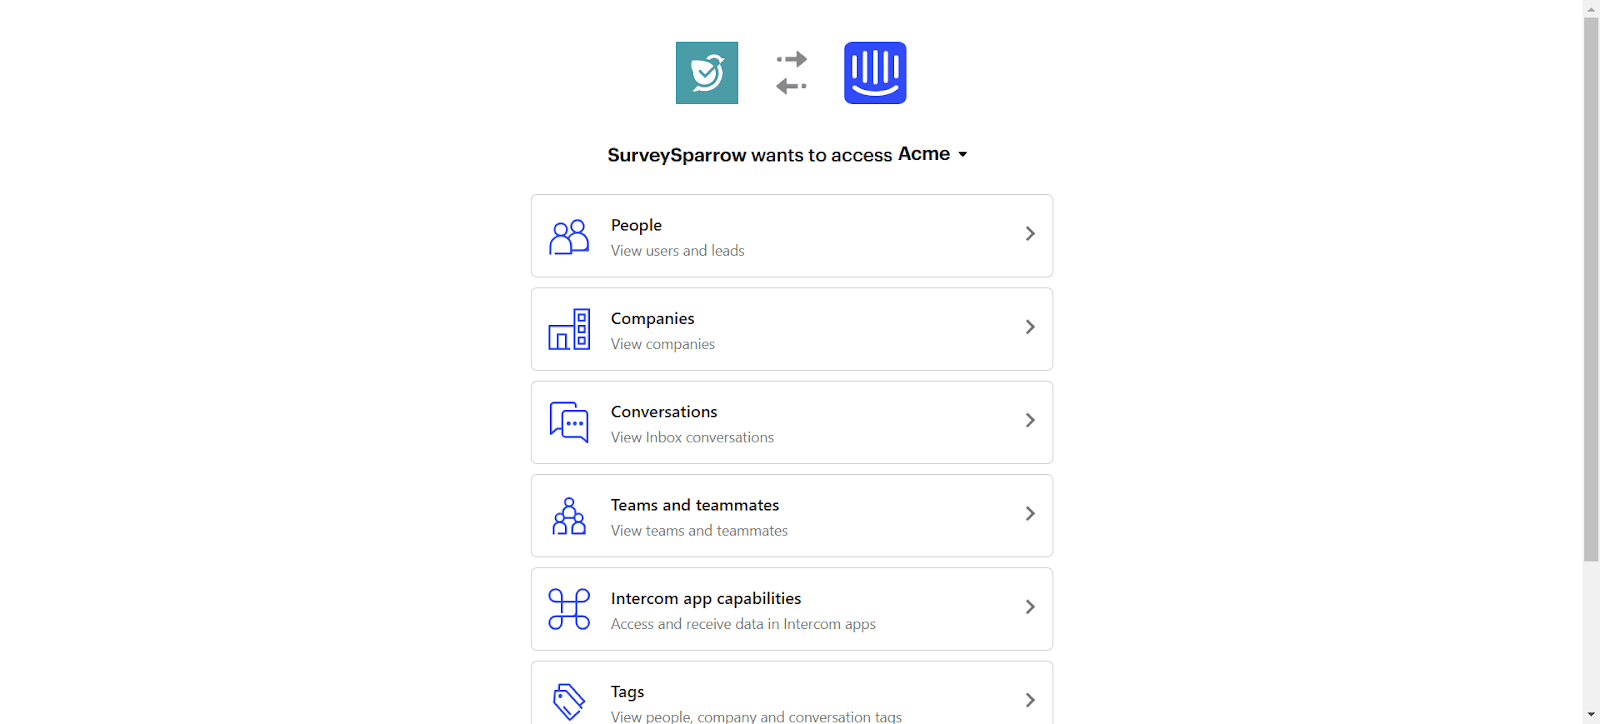Click the scrollbar down arrow
This screenshot has height=724, width=1600.
click(x=1591, y=715)
